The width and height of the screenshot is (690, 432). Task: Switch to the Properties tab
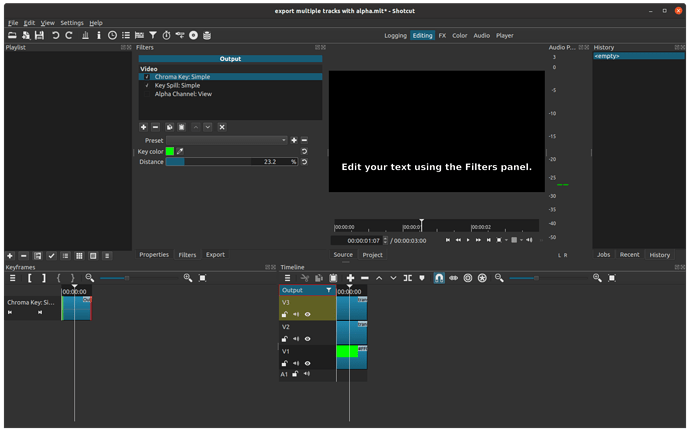(154, 255)
